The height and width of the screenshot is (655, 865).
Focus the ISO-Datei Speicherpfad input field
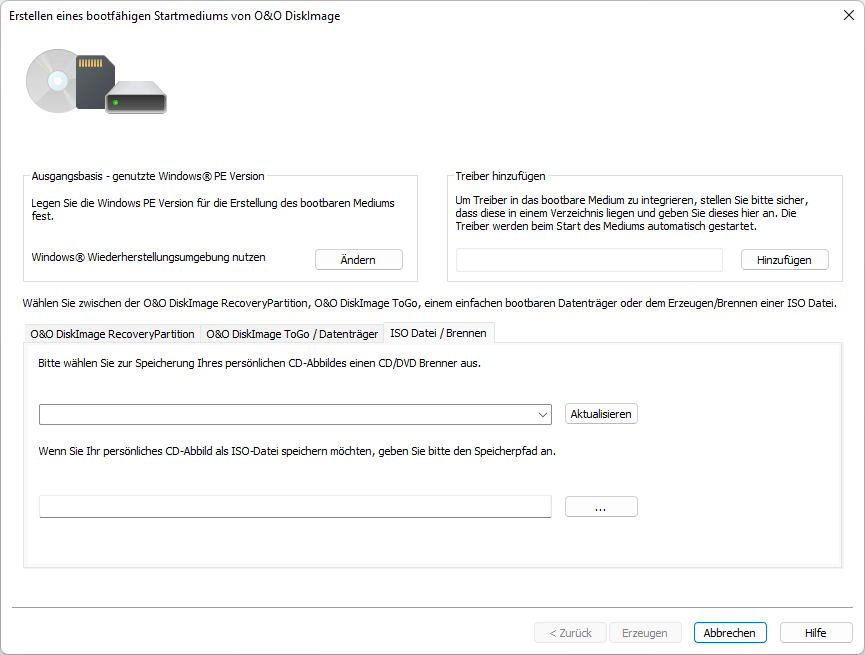295,507
